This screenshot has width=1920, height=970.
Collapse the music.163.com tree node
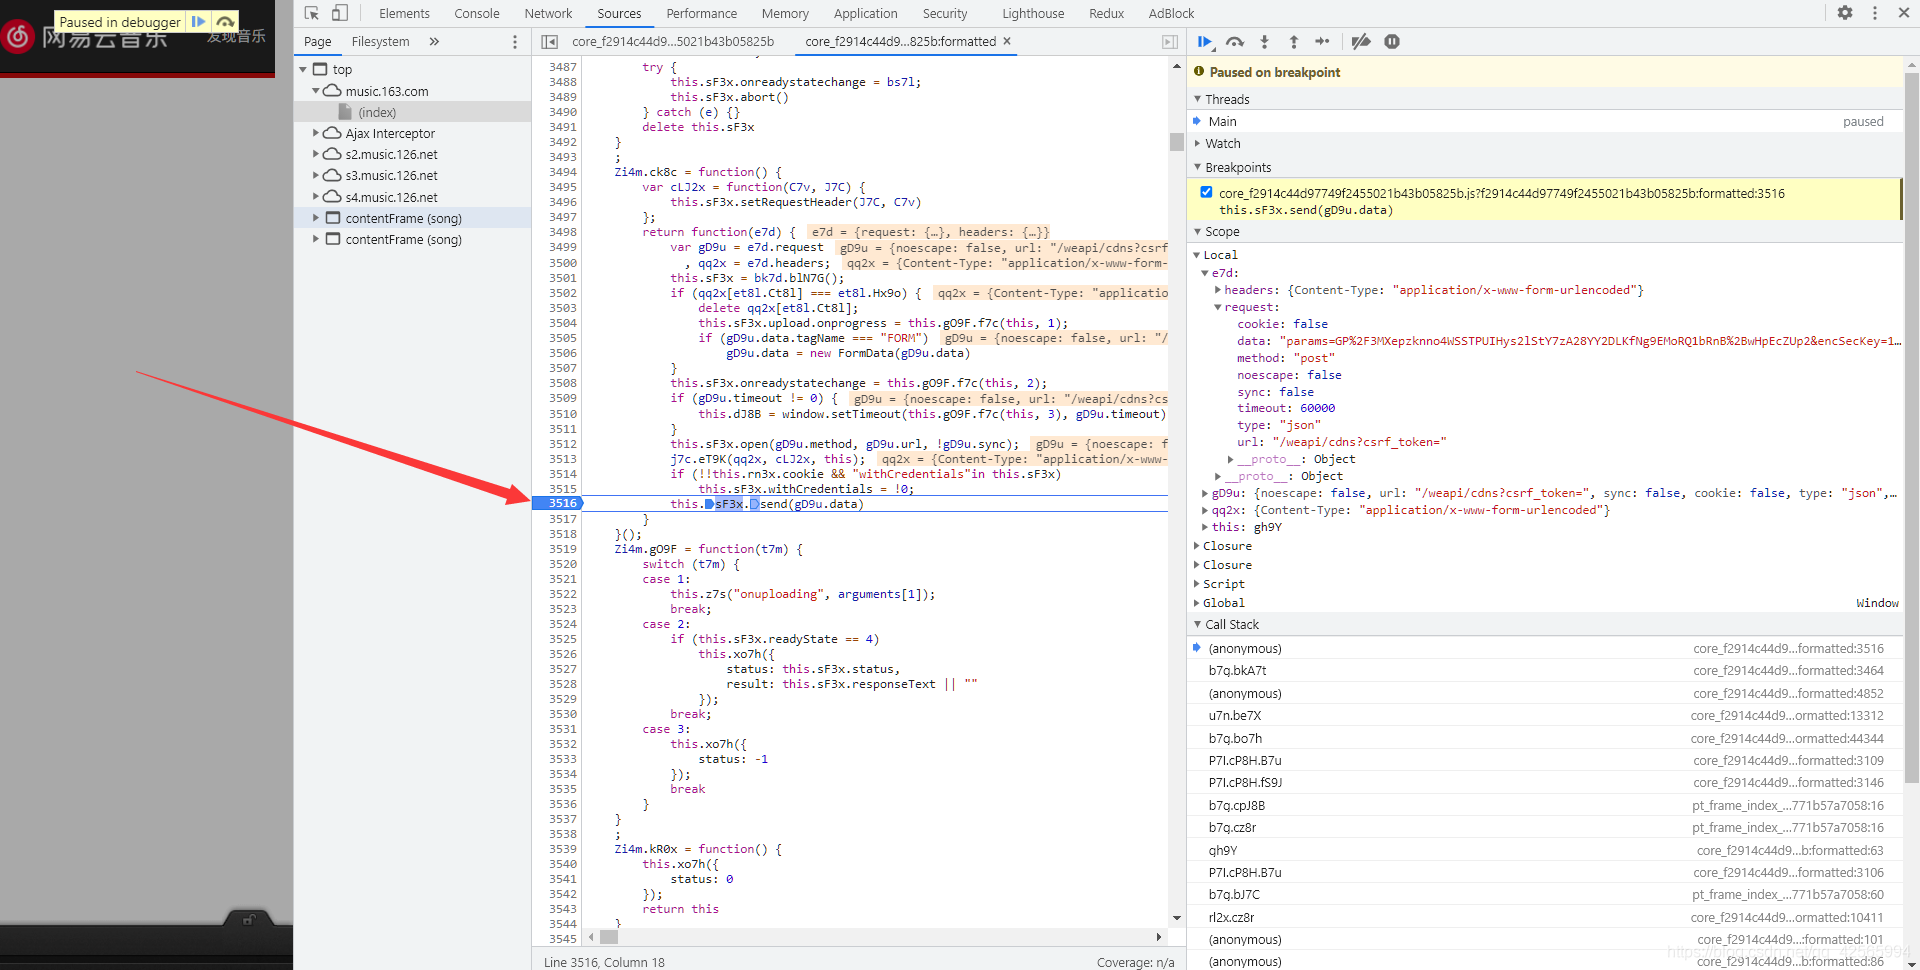click(316, 90)
